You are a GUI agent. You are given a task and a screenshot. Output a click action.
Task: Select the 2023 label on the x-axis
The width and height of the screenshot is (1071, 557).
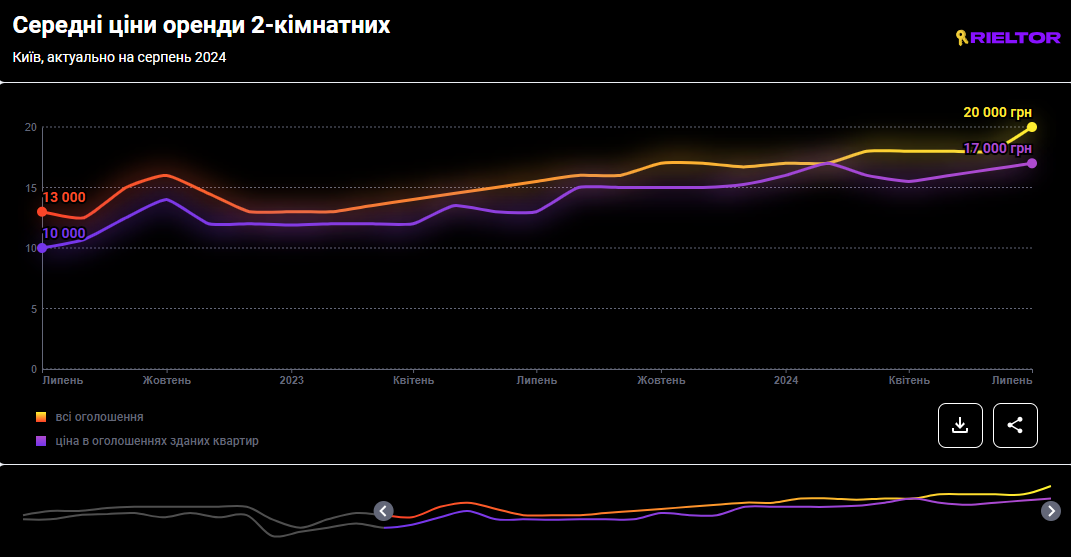pos(291,380)
